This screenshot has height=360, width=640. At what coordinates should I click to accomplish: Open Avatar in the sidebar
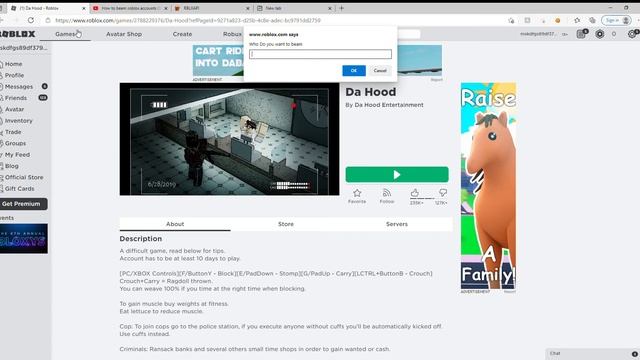coord(14,109)
